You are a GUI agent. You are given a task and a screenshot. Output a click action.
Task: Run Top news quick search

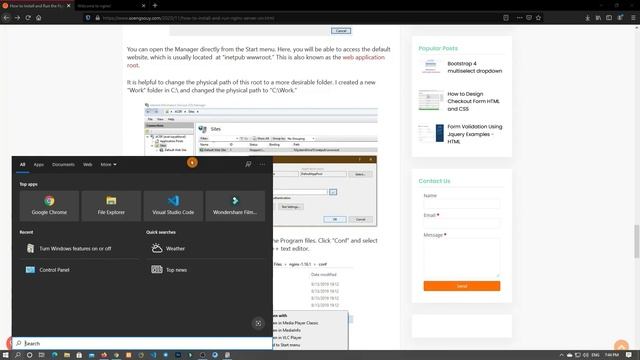(x=205, y=269)
